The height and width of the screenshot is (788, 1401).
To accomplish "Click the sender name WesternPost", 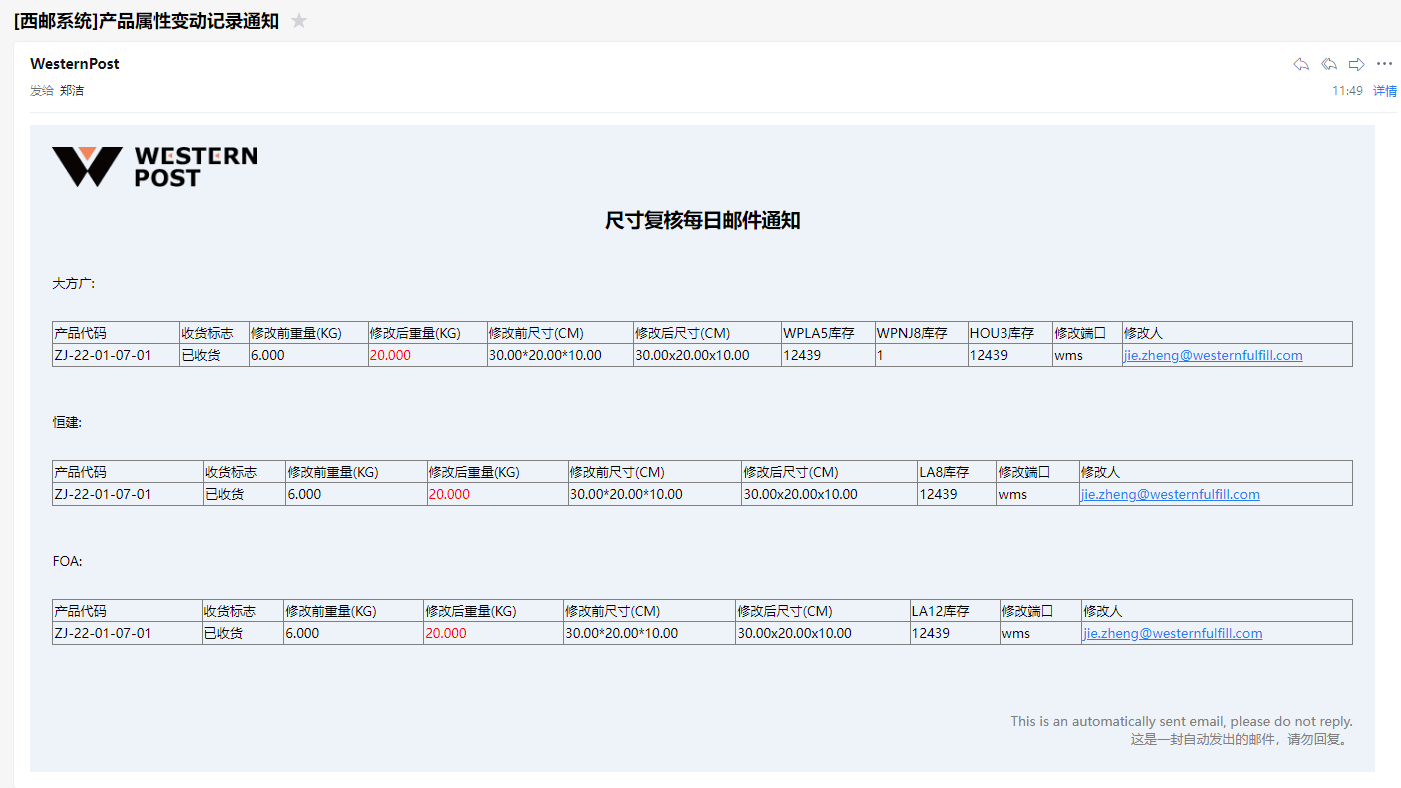I will pos(75,64).
